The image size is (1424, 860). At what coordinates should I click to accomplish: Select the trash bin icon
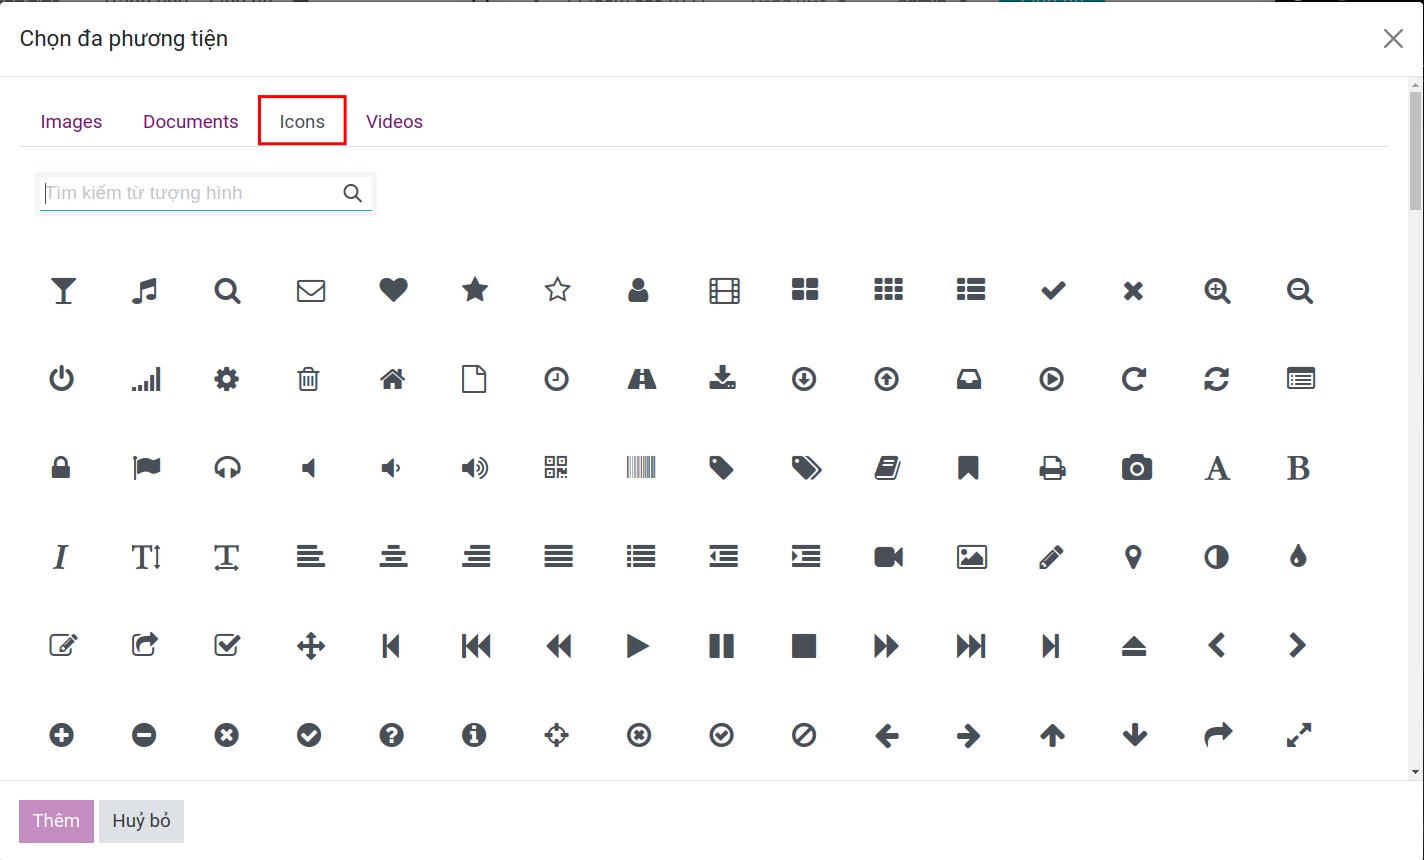[308, 379]
